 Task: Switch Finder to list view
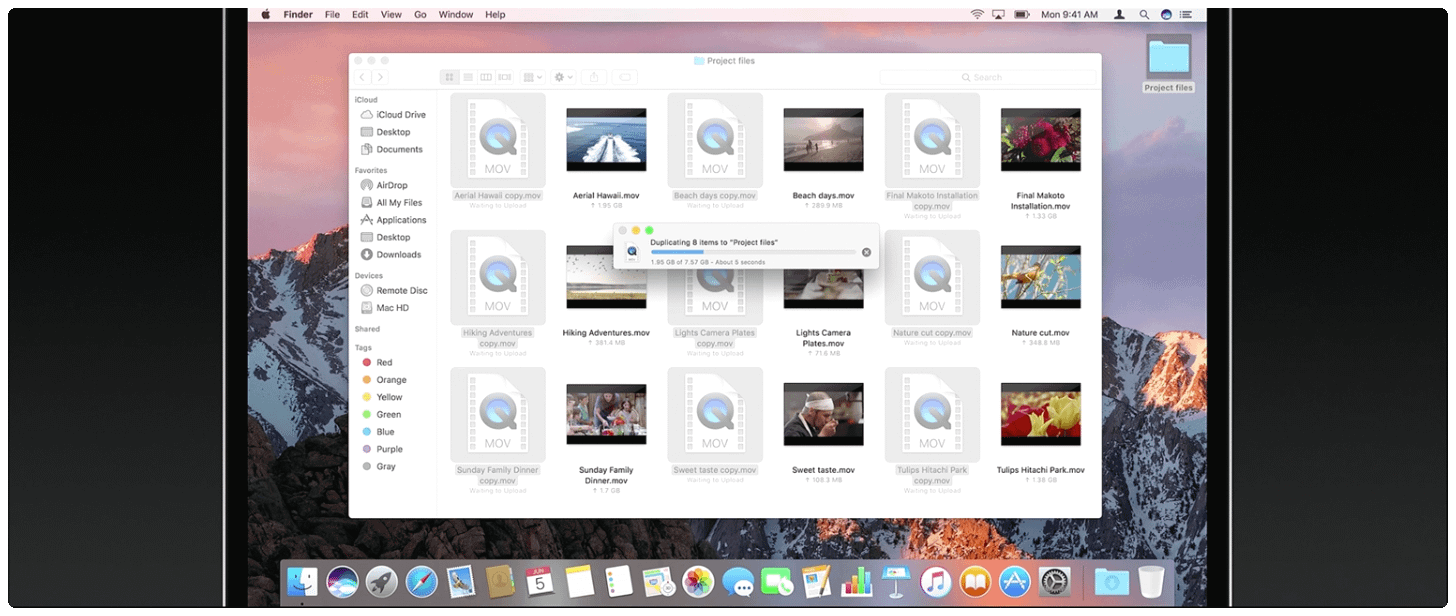[467, 77]
